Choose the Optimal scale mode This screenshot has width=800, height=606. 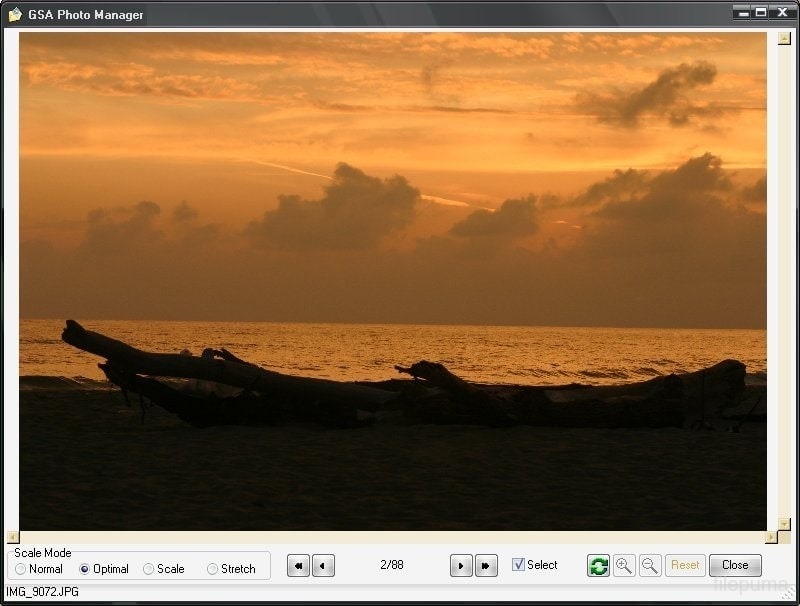[x=85, y=569]
